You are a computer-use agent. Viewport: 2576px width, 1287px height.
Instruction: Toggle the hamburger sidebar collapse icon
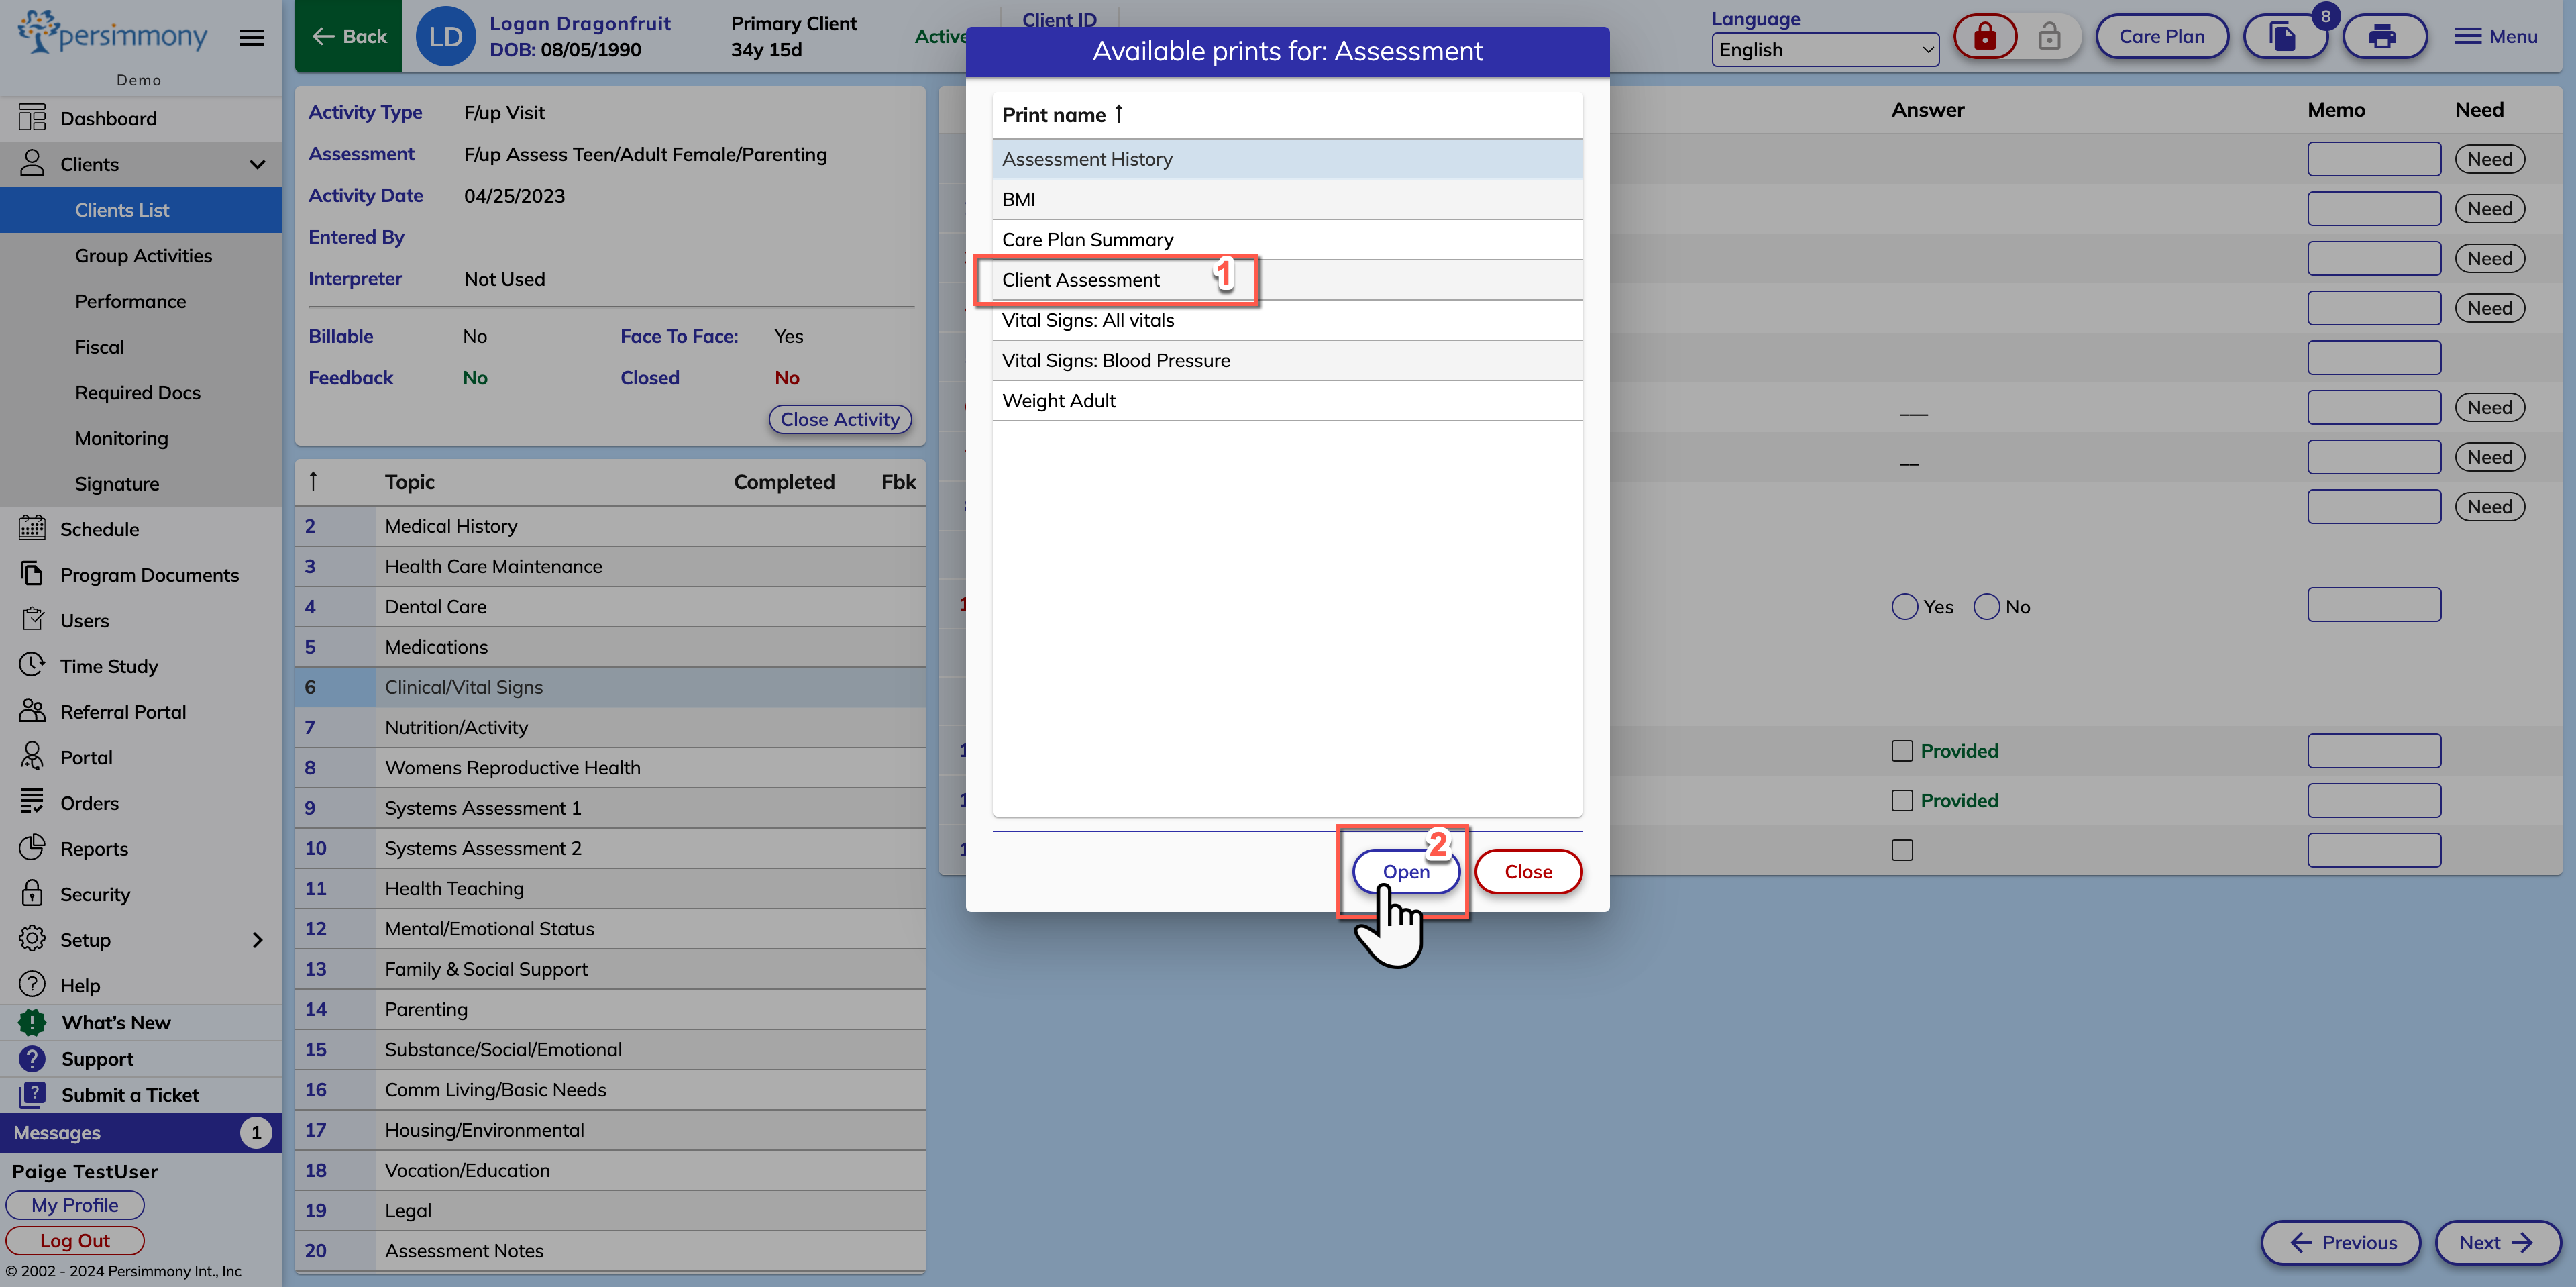point(252,37)
